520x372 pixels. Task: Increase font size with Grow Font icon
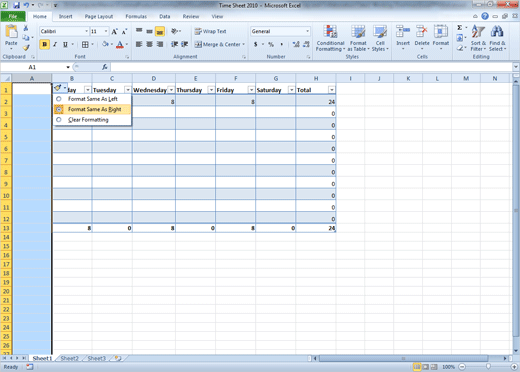click(x=114, y=32)
